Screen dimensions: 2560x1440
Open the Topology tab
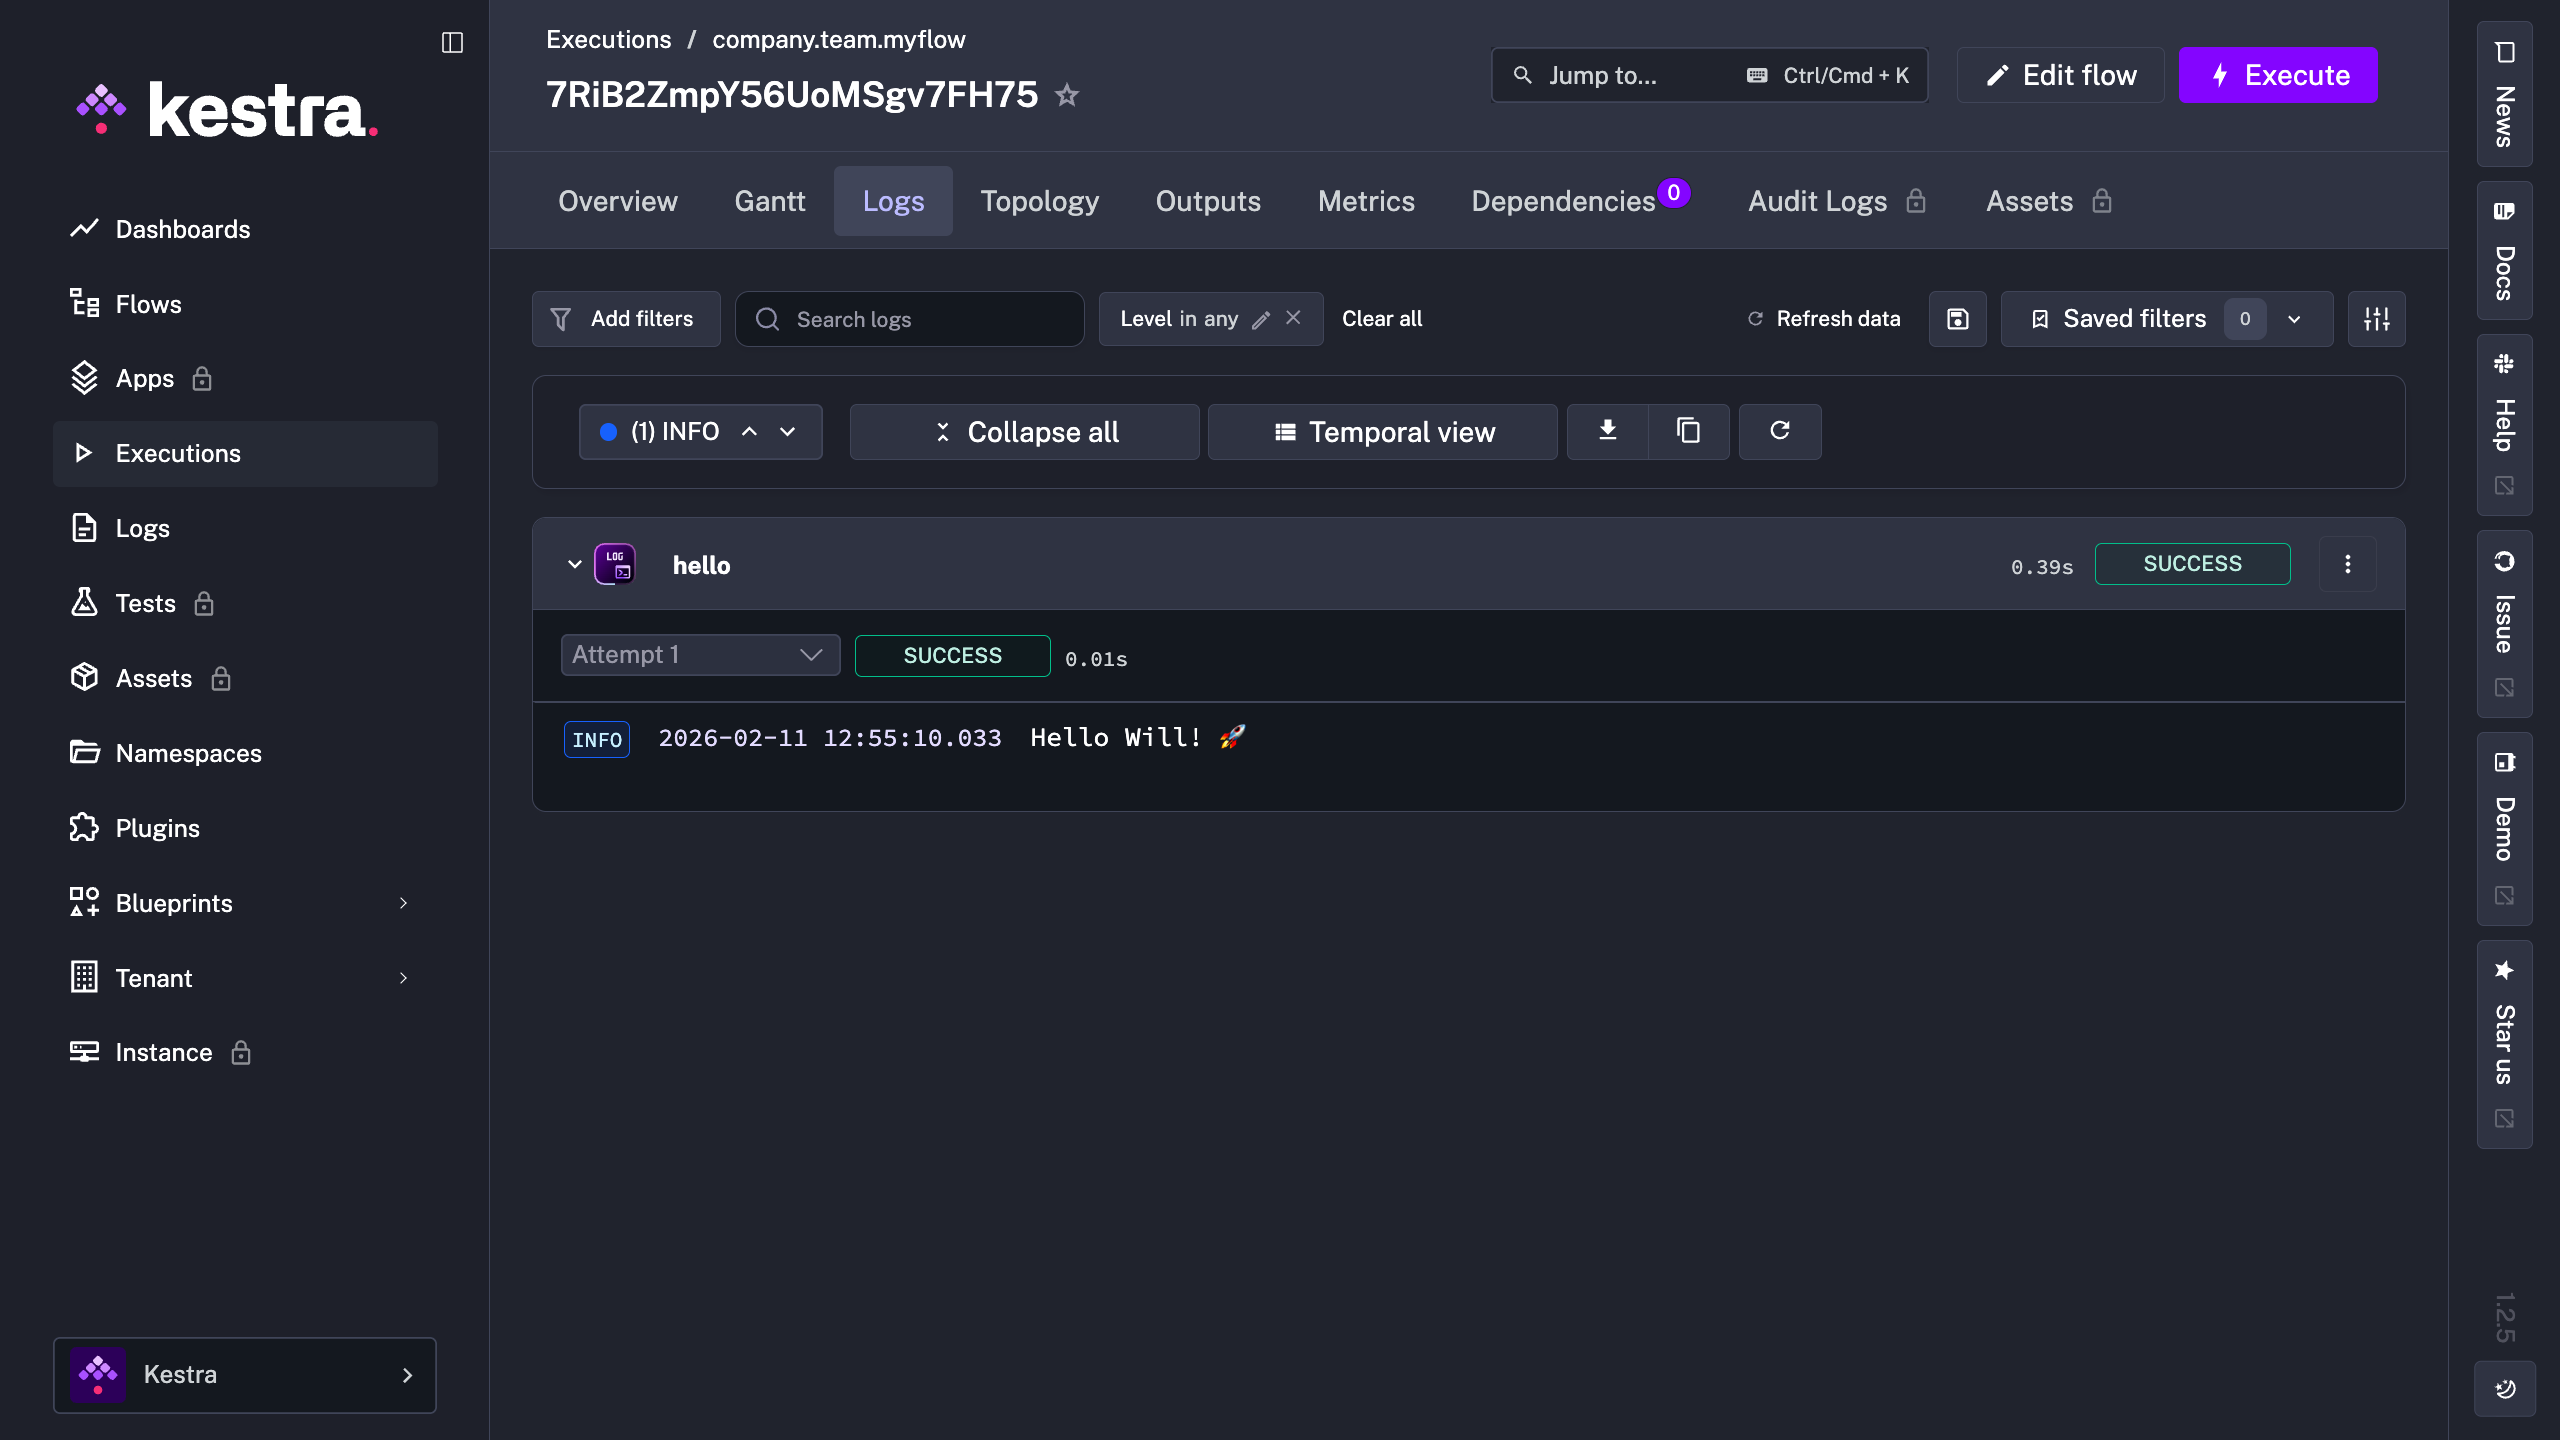pyautogui.click(x=1039, y=201)
